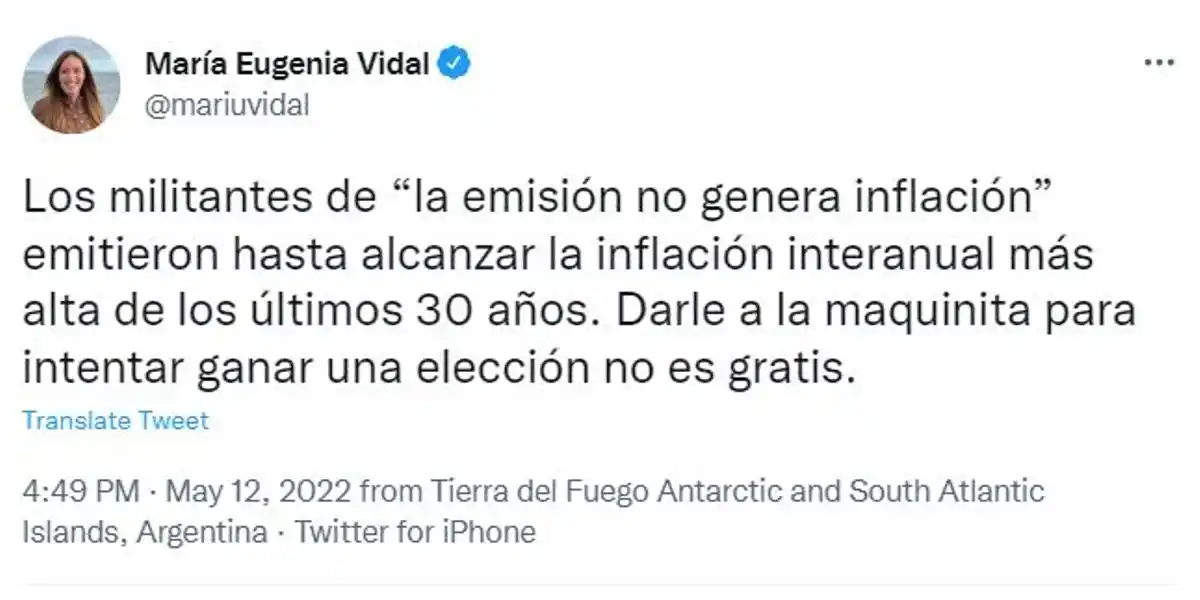Click the blue verified checkmark badge
1200x600 pixels.
[454, 61]
